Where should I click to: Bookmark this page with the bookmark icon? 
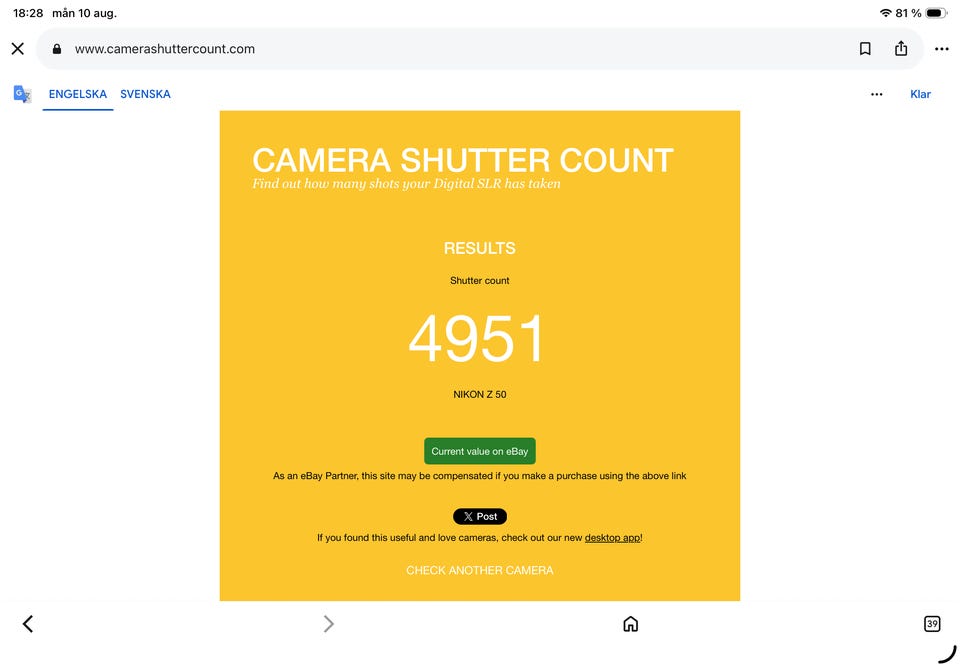tap(865, 49)
